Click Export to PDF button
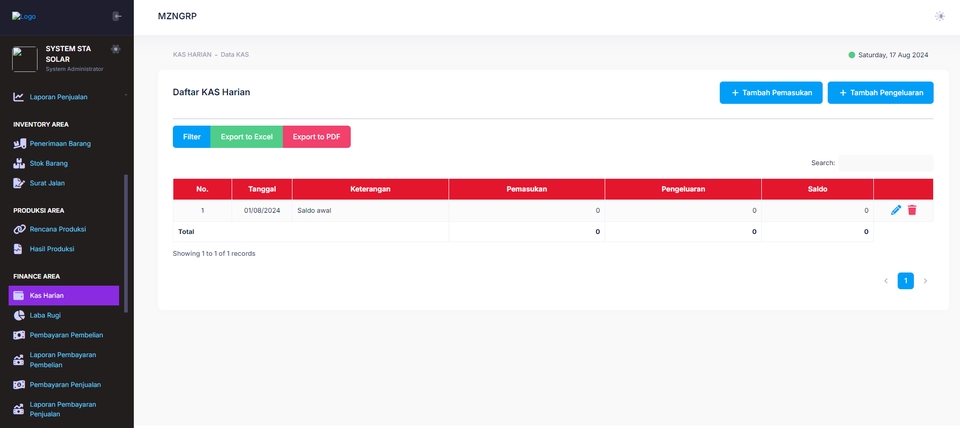The image size is (960, 428). [317, 137]
